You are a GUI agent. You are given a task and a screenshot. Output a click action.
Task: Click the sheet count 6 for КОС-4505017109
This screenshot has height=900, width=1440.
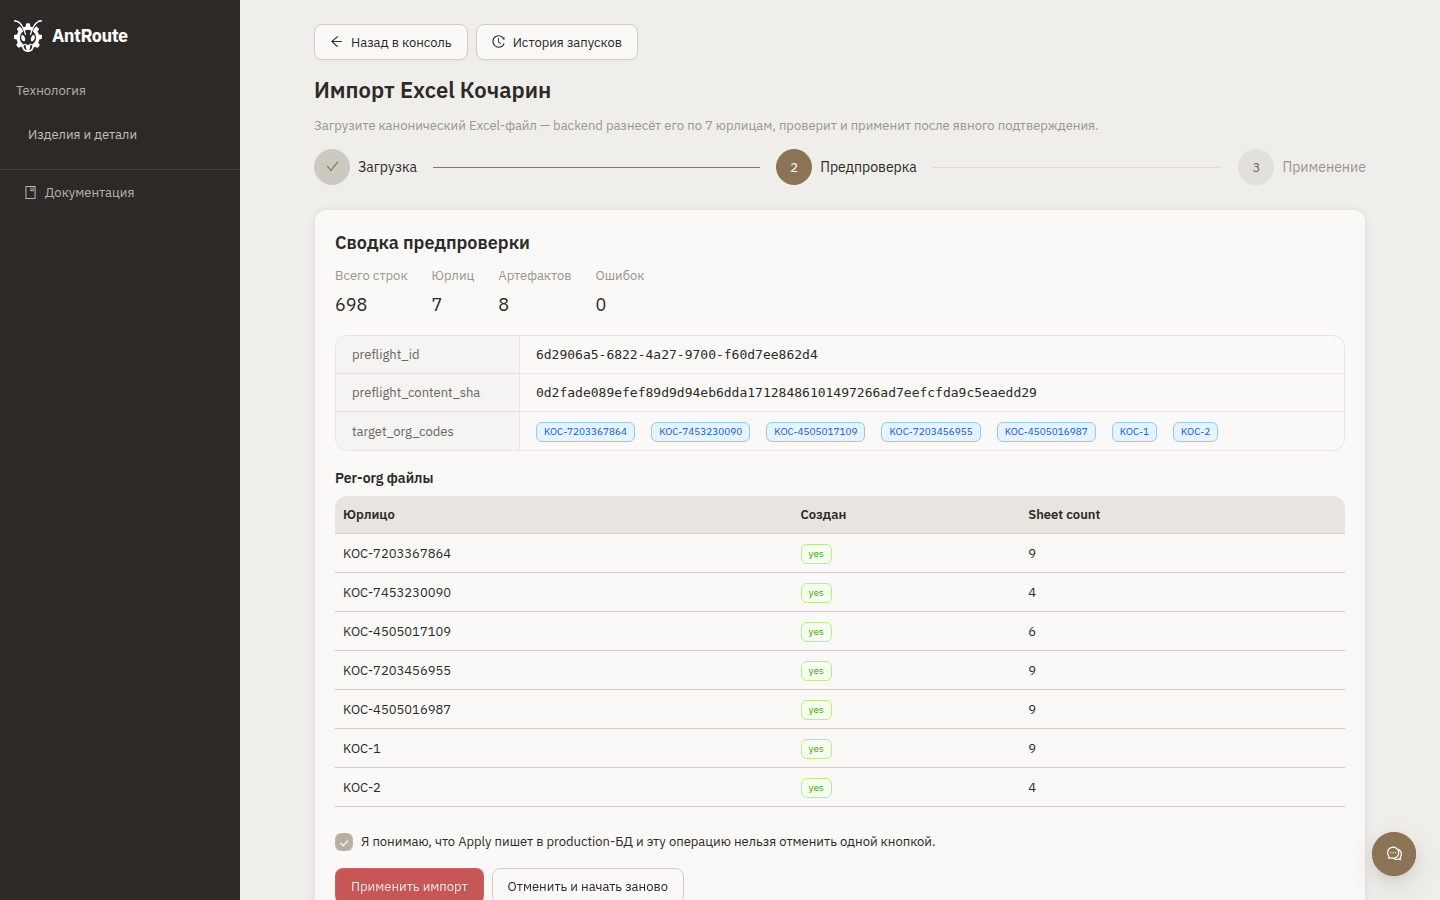coord(1032,632)
